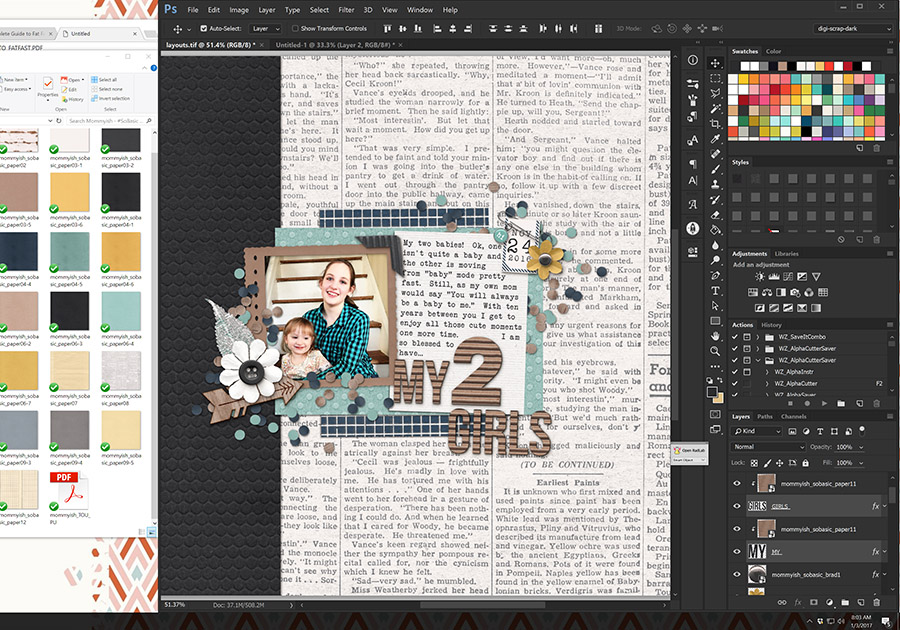Hide the mommyish_sobasic_brad1 layer
Image resolution: width=900 pixels, height=630 pixels.
pos(737,574)
